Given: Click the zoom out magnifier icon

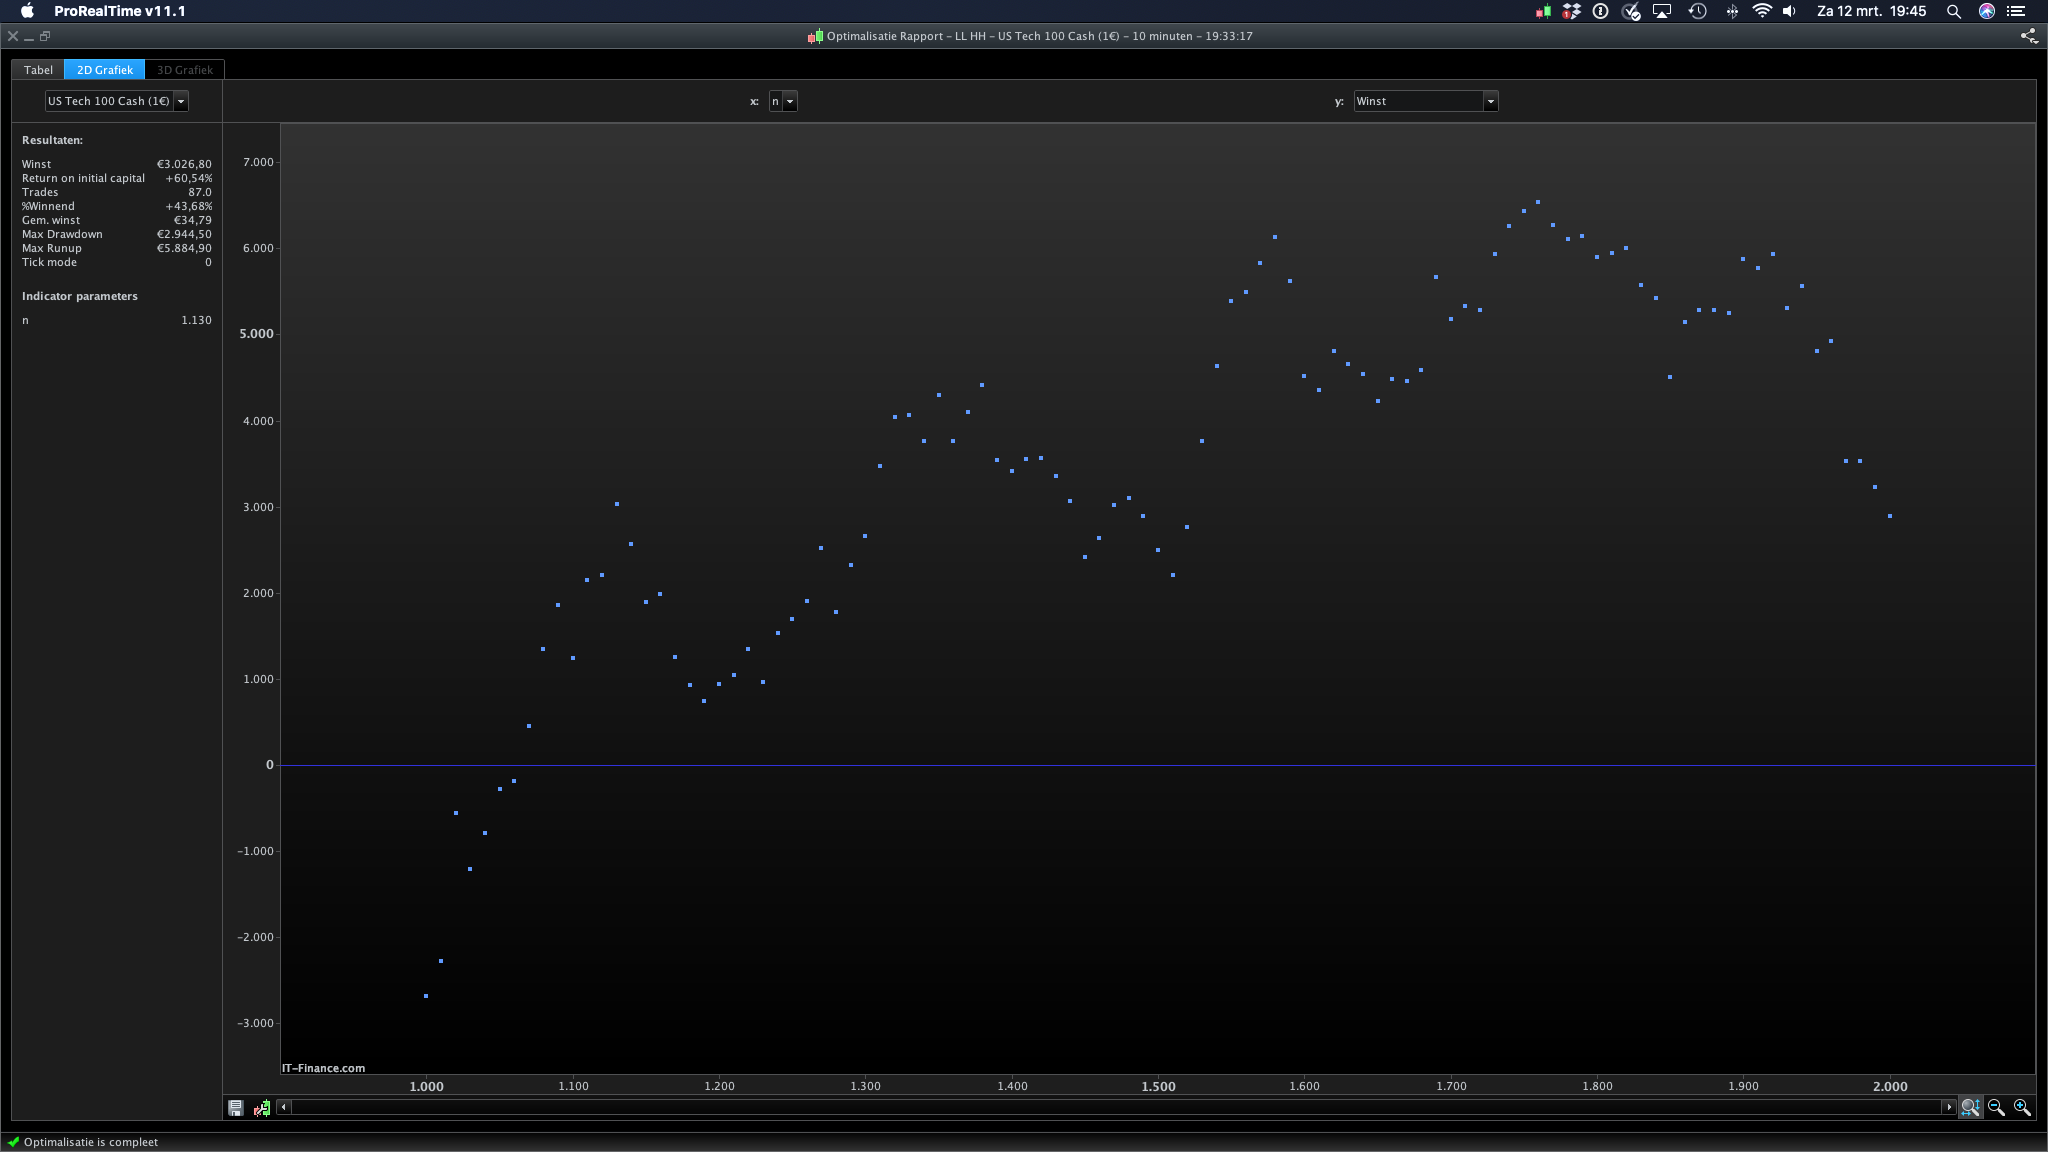Looking at the screenshot, I should coord(1996,1107).
